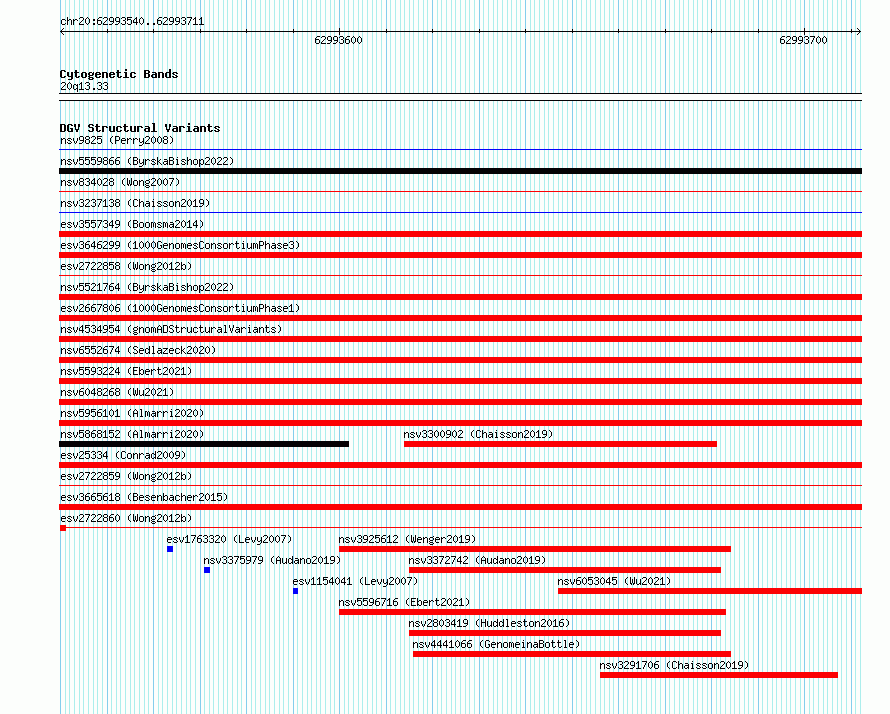Select the nsv5559866 (ByrskaBishop2022) black bar
890x714 pixels.
460,171
